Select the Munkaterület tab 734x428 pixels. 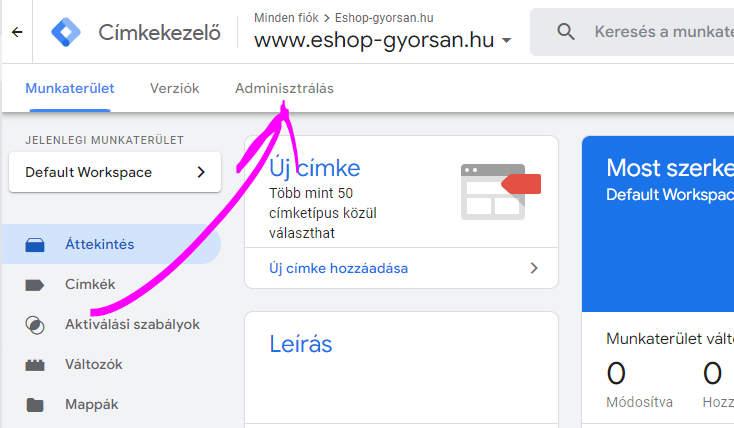coord(69,88)
